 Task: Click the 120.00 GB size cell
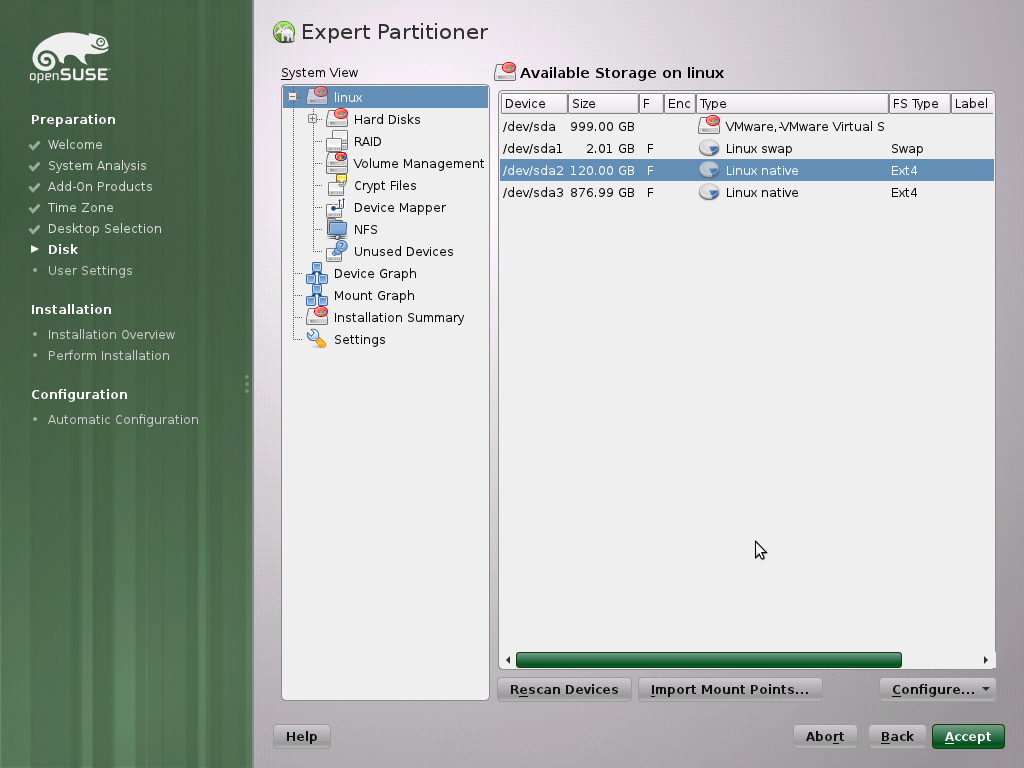[602, 170]
